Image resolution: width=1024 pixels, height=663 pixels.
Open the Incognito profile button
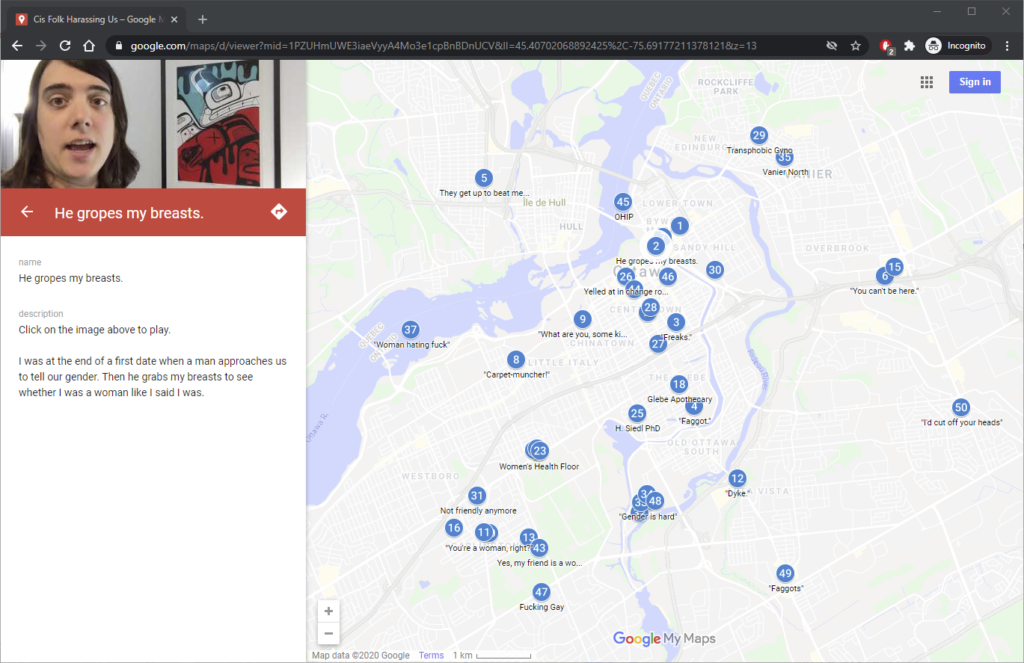pos(957,46)
